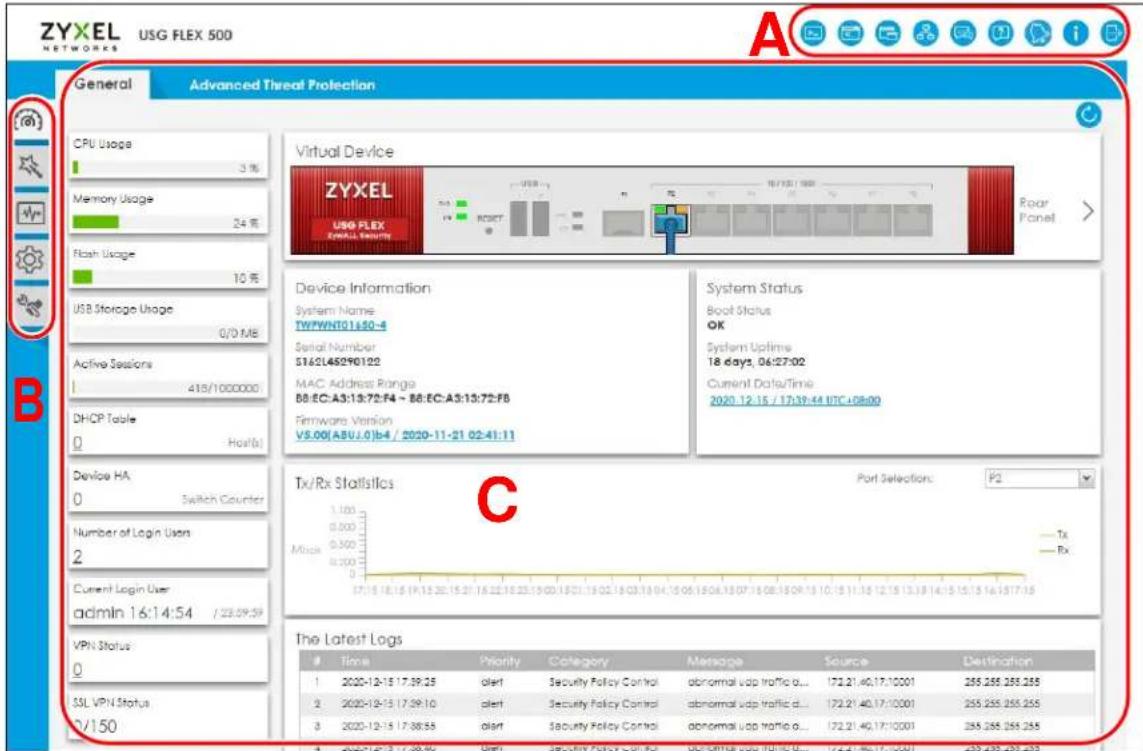The width and height of the screenshot is (1143, 751).
Task: Show the Rear Panel with arrow
Action: pyautogui.click(x=1088, y=211)
